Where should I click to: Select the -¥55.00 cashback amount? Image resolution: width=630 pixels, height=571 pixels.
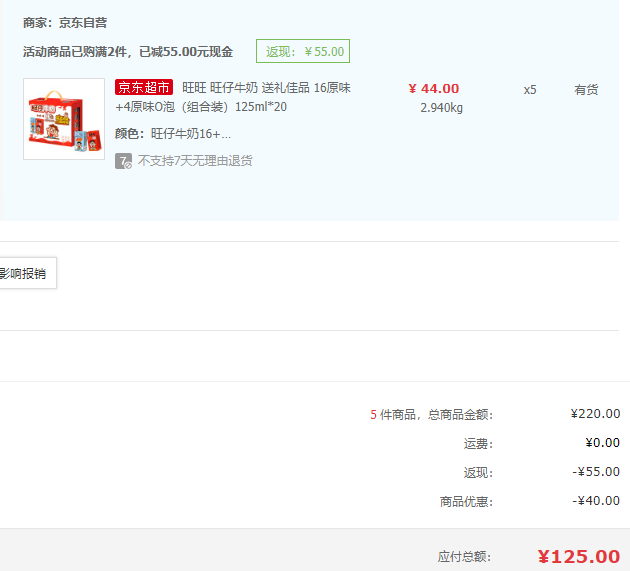[x=596, y=472]
